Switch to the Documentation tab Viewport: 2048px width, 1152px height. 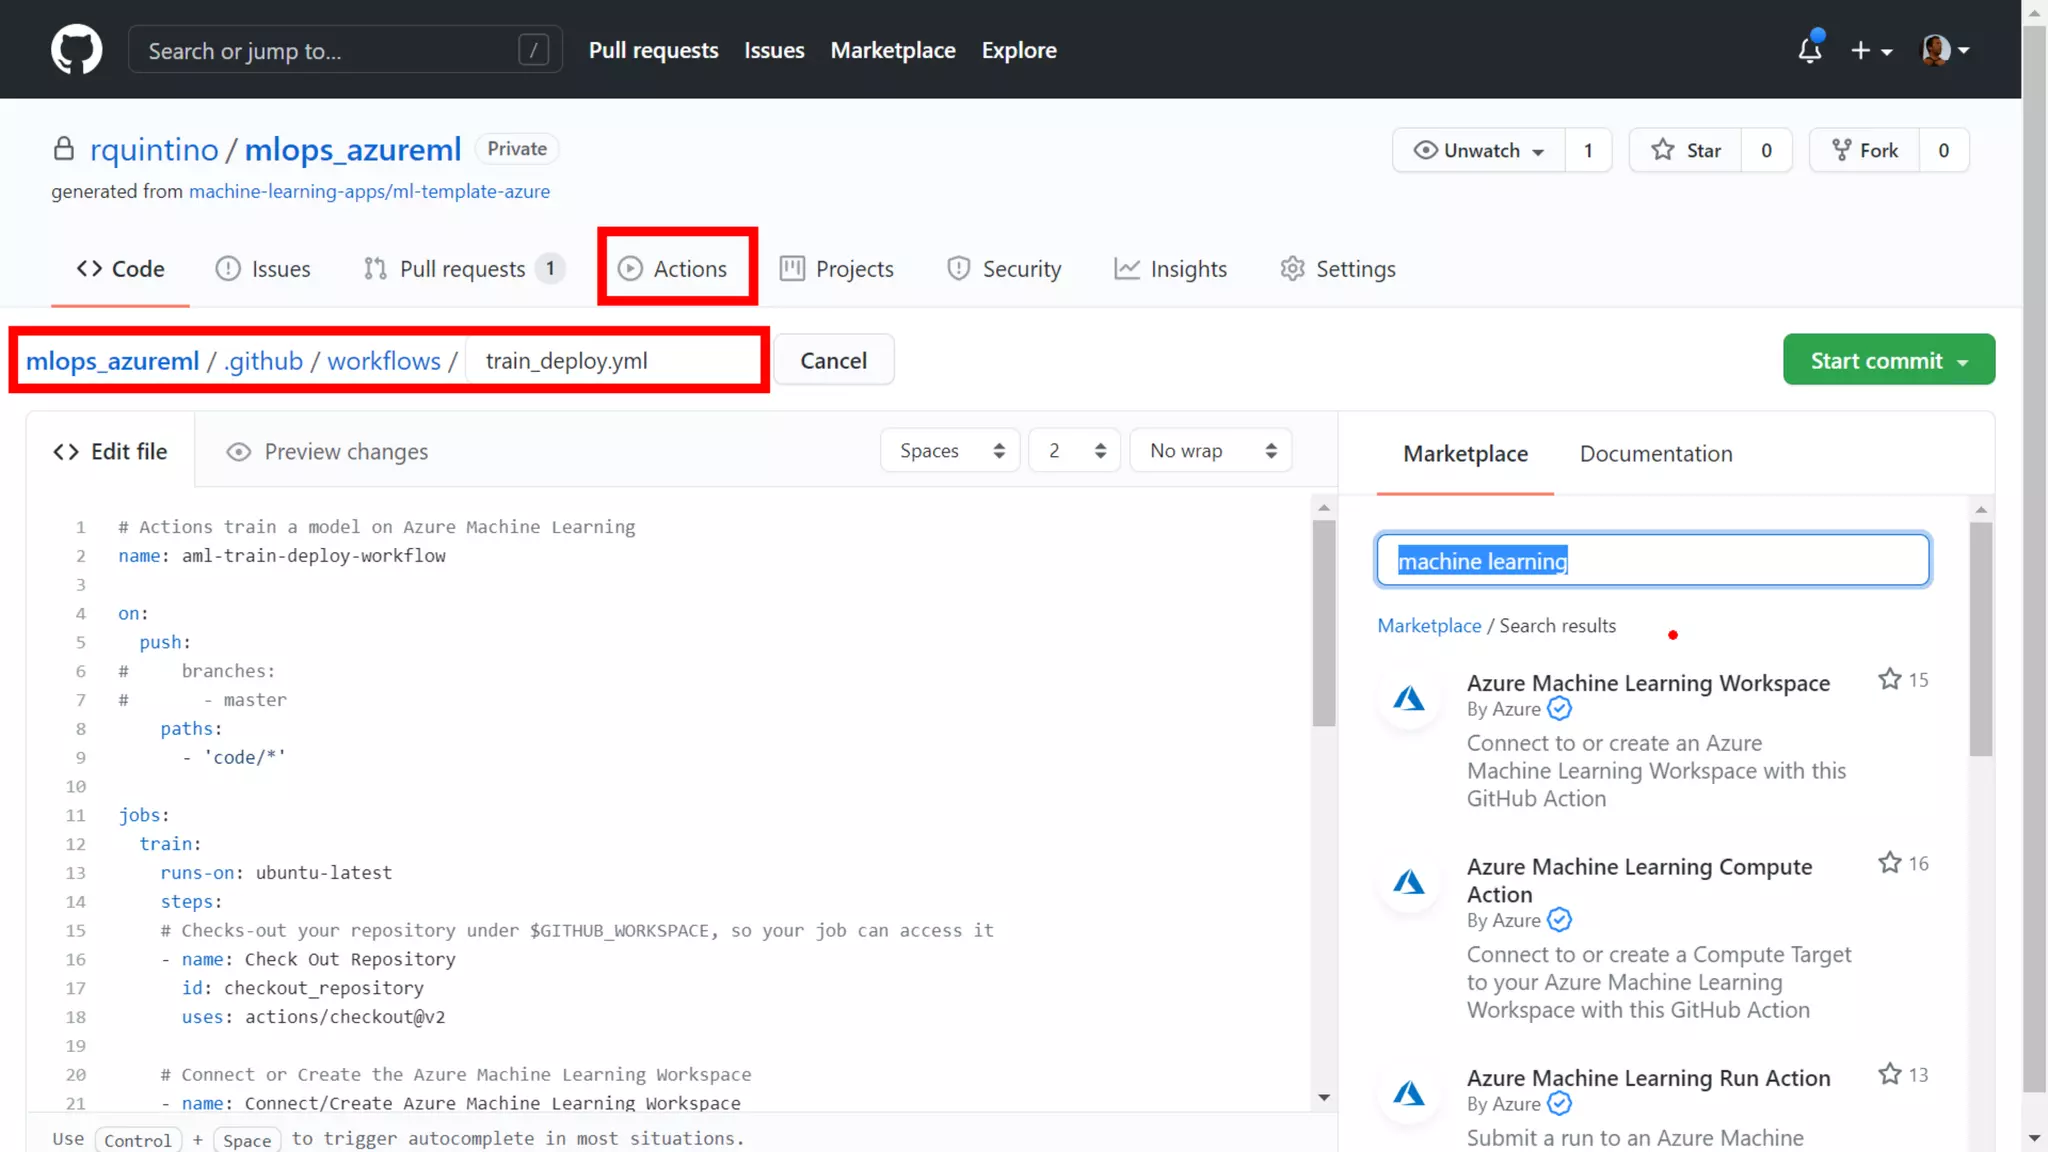coord(1655,454)
